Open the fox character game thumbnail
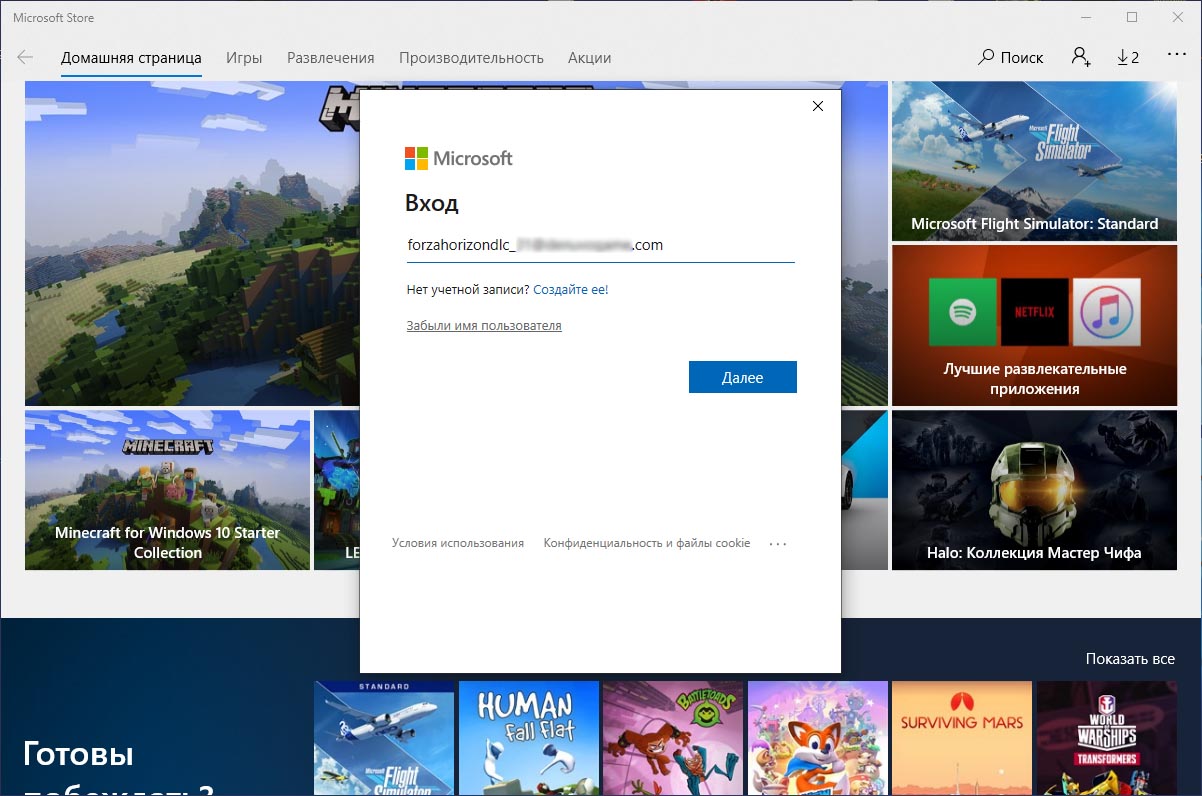 tap(818, 738)
